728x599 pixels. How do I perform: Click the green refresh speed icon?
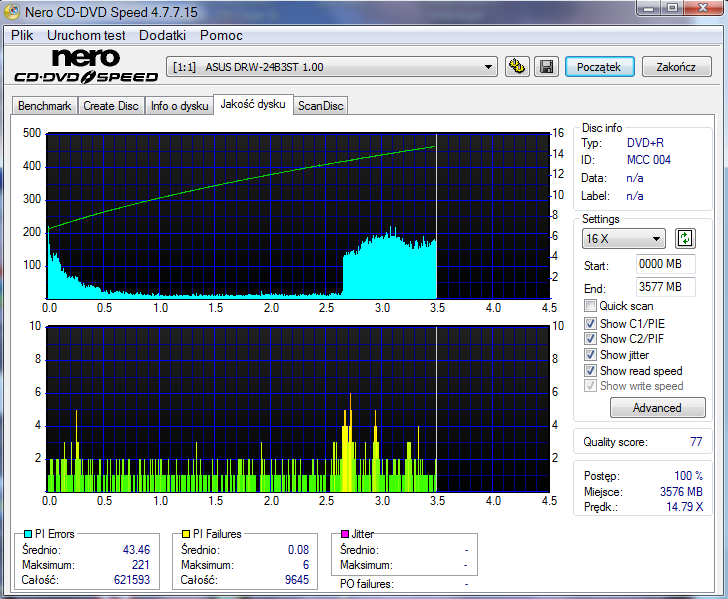tap(685, 239)
